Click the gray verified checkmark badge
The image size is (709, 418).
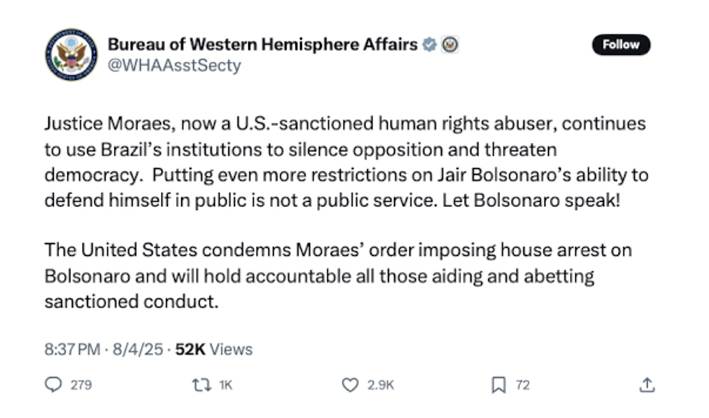(429, 45)
